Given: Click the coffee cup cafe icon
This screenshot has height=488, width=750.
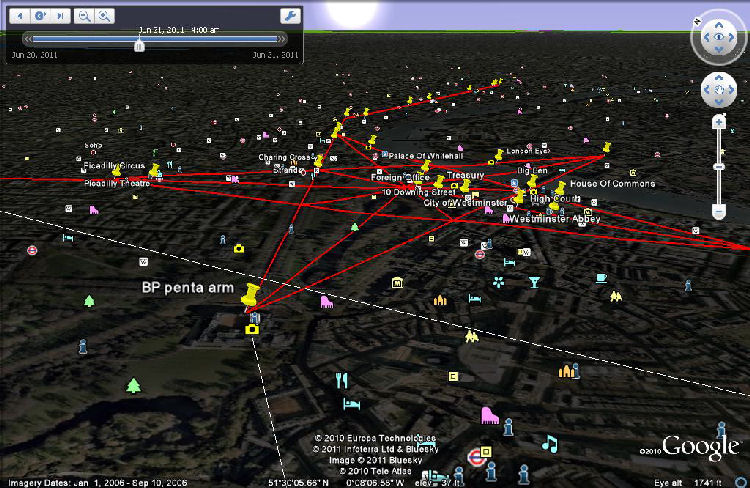Looking at the screenshot, I should 601,278.
